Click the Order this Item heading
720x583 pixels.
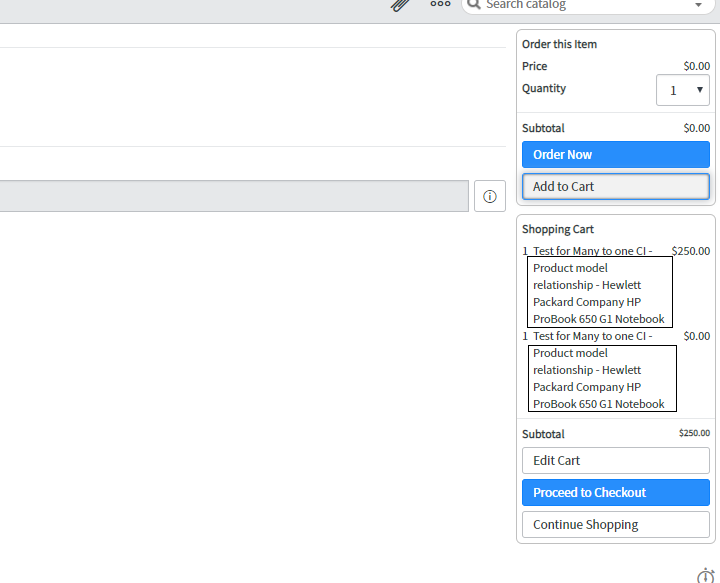(x=559, y=45)
